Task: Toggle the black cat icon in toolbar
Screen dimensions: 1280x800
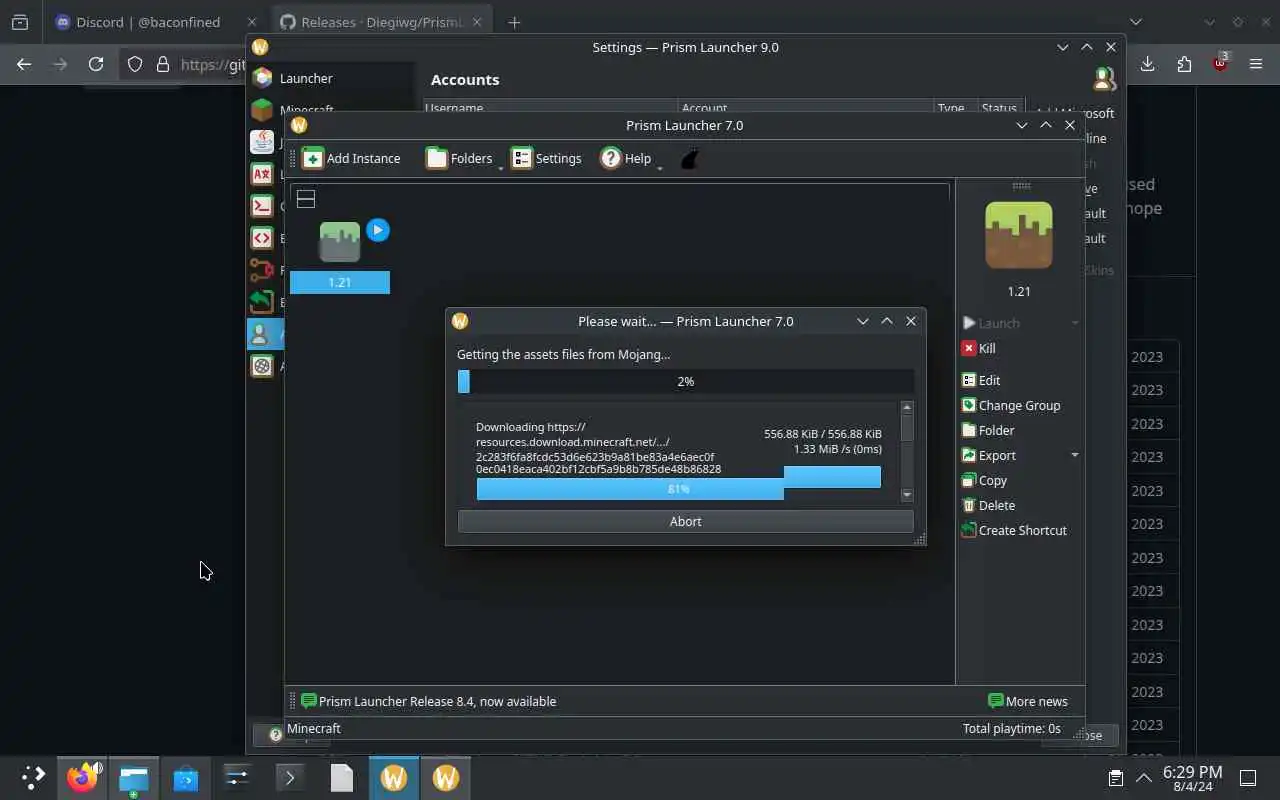Action: [x=689, y=158]
